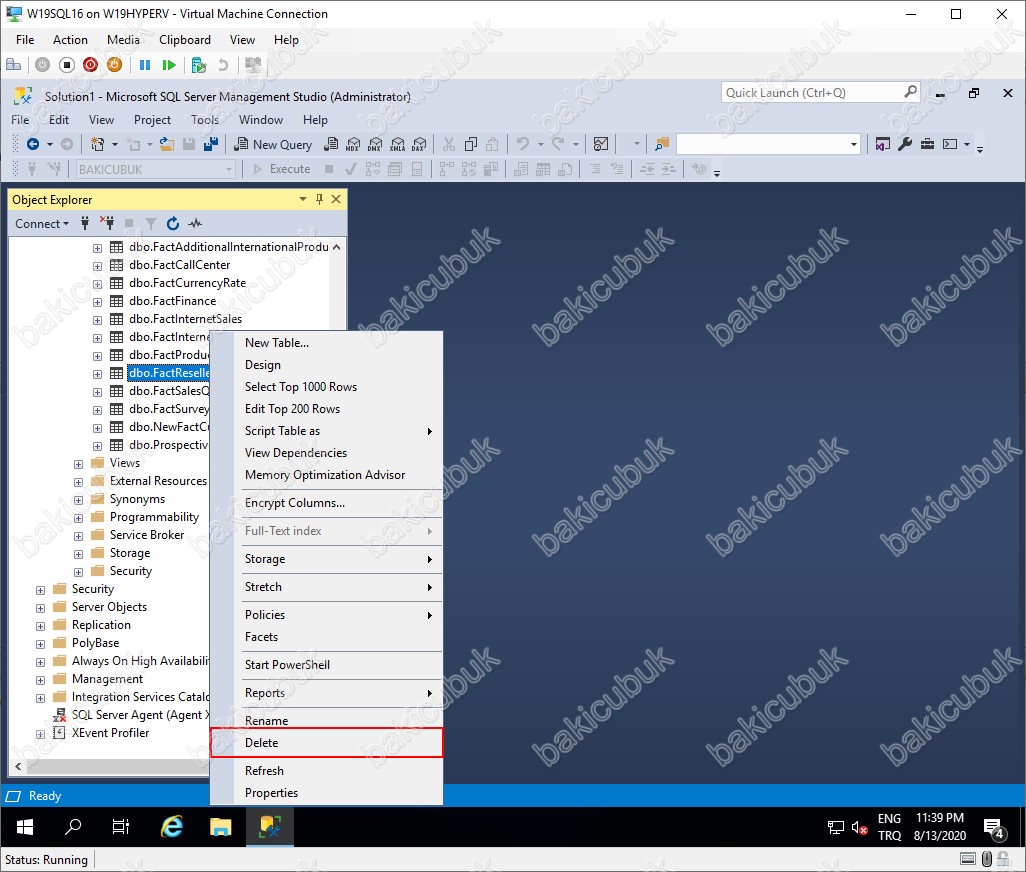Click the VM Pause icon
The width and height of the screenshot is (1026, 872).
click(145, 65)
